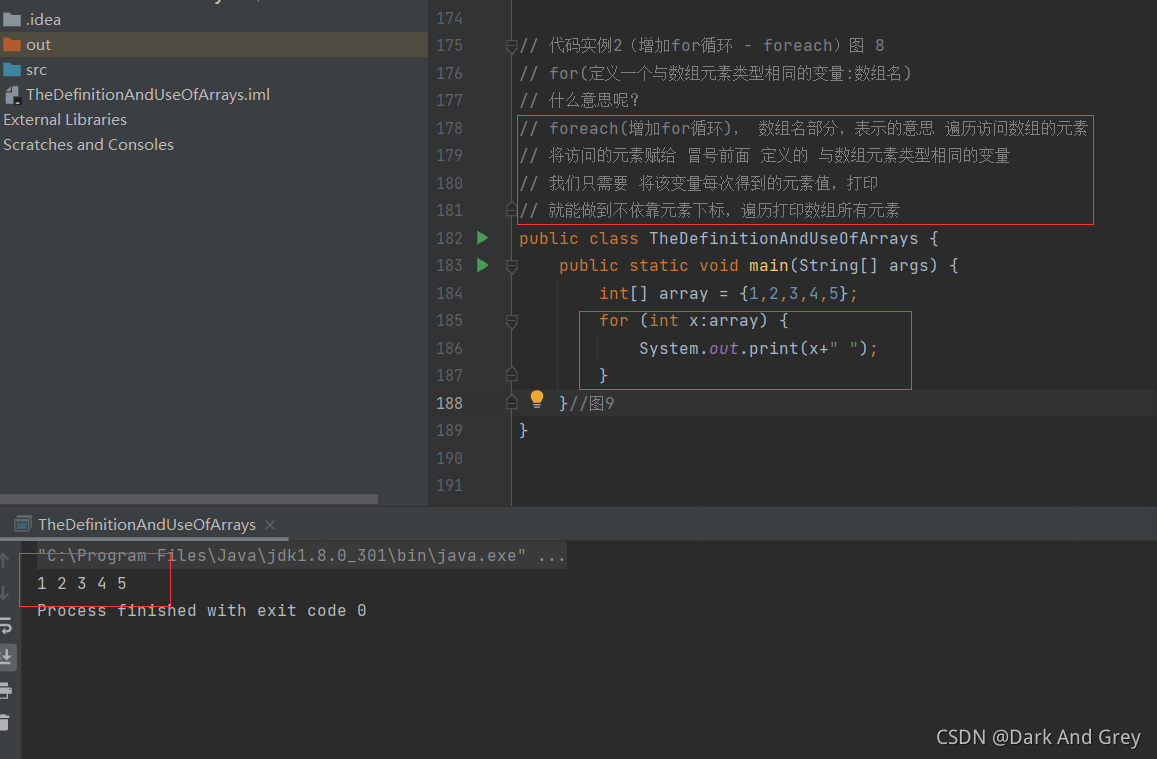The height and width of the screenshot is (759, 1157).
Task: Select External Libraries in the project tree
Action: (65, 119)
